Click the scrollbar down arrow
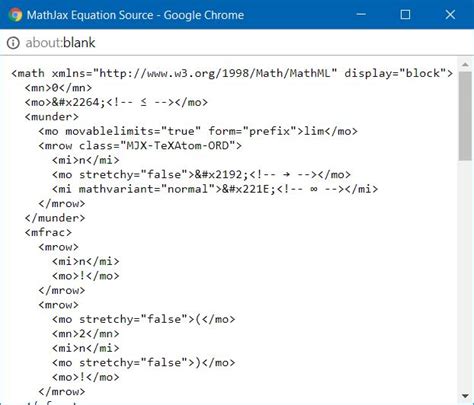 pyautogui.click(x=465, y=396)
